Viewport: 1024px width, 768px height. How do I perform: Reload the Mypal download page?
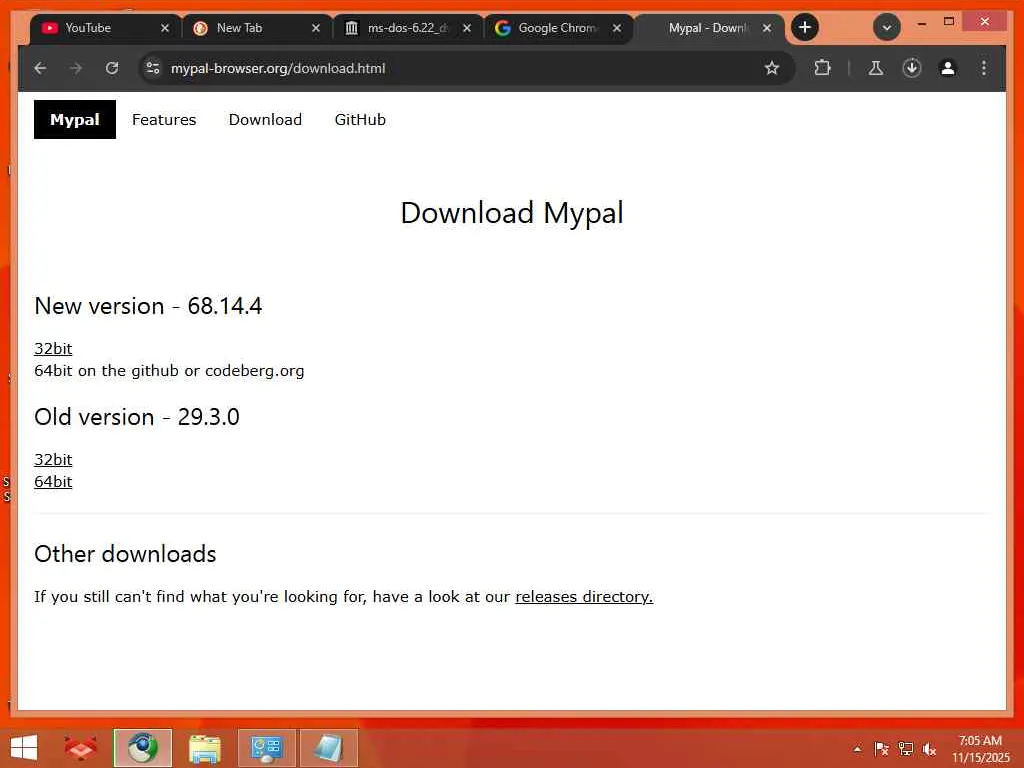pyautogui.click(x=112, y=68)
